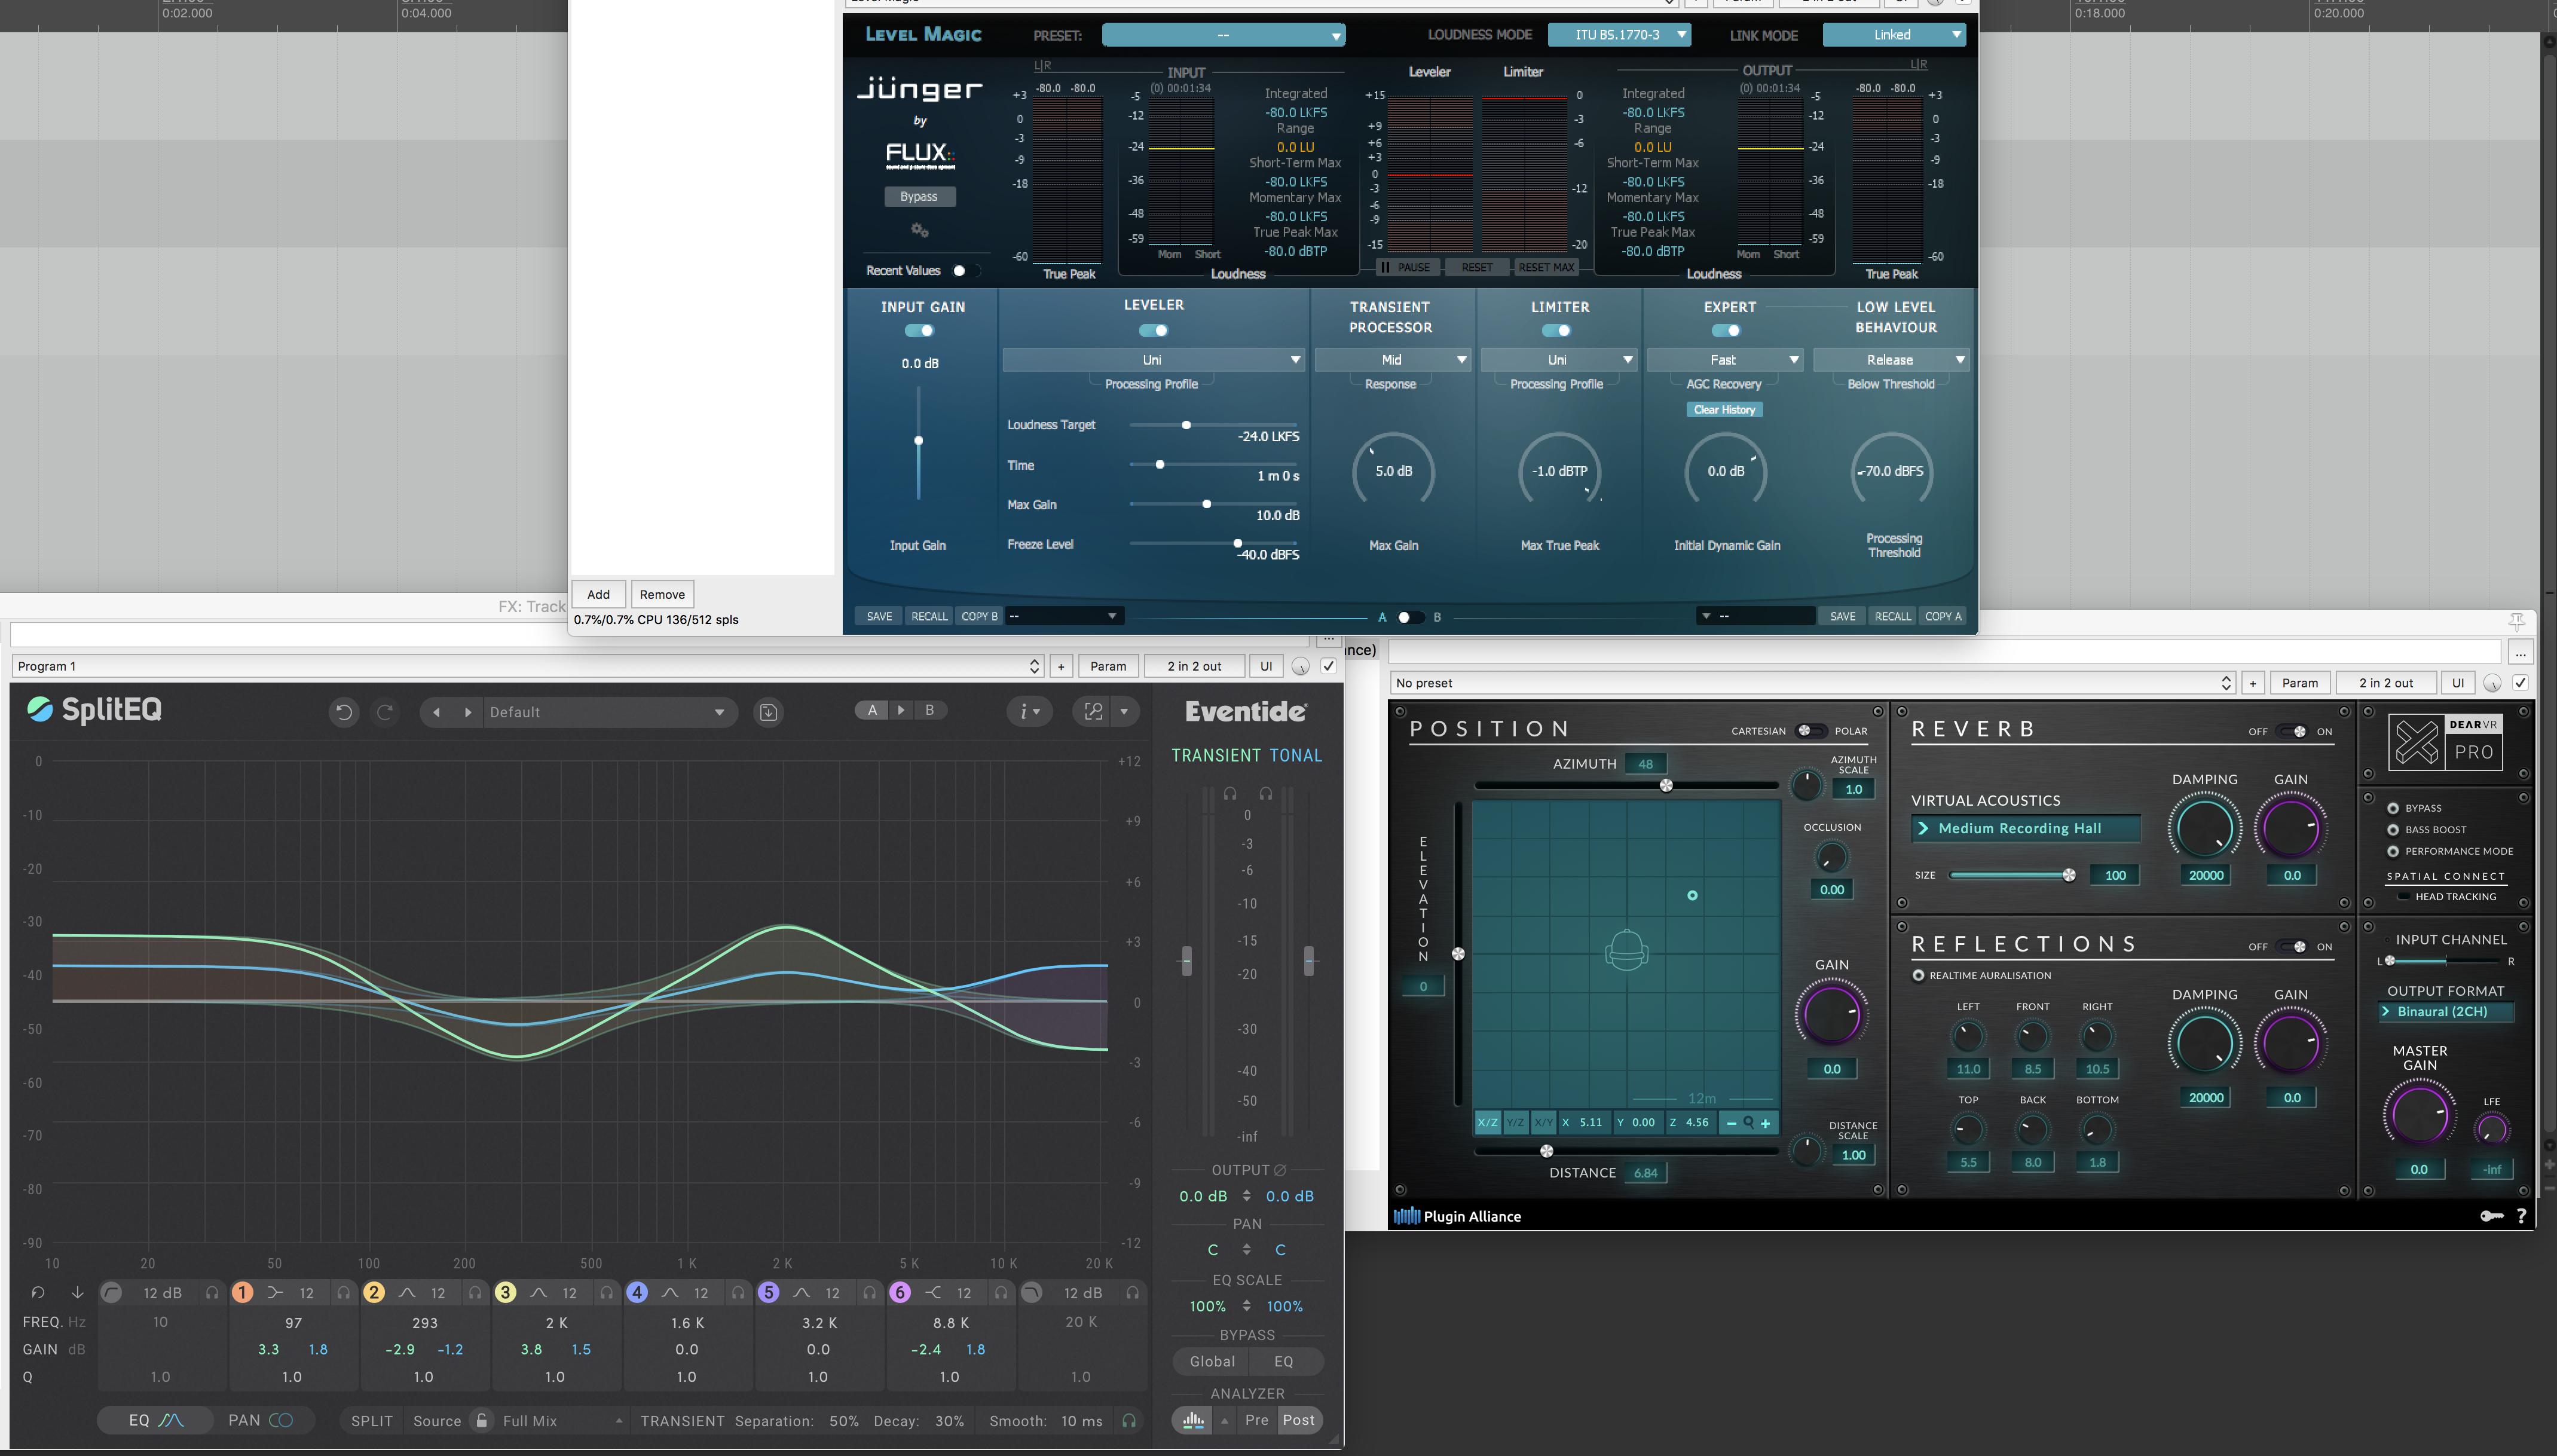Zoom in with plus icon on position grid
This screenshot has width=2557, height=1456.
click(1766, 1123)
